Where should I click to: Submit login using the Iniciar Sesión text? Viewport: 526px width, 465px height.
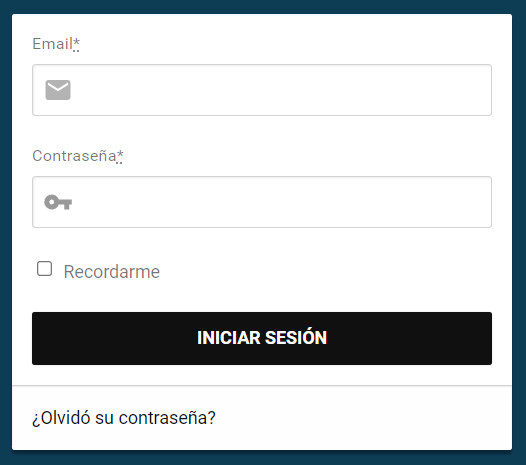click(262, 338)
